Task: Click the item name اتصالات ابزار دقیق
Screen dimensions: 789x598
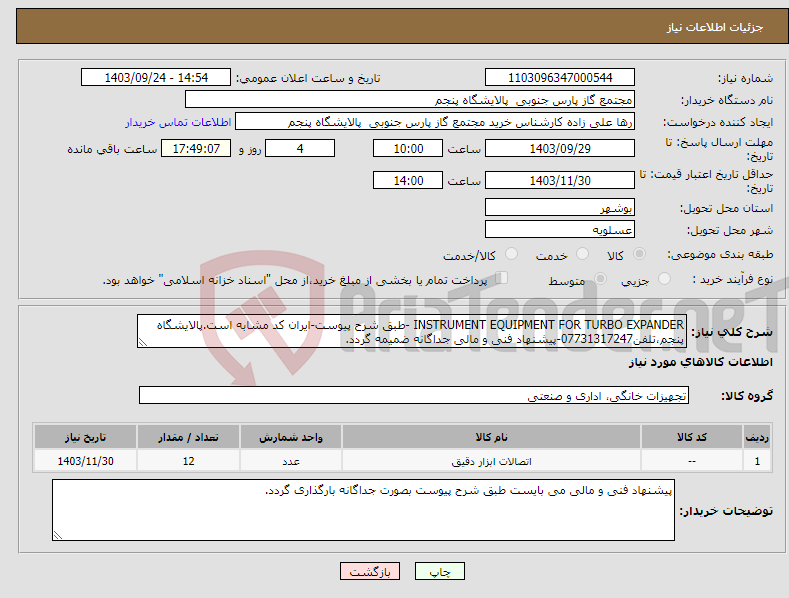Action: [x=491, y=462]
